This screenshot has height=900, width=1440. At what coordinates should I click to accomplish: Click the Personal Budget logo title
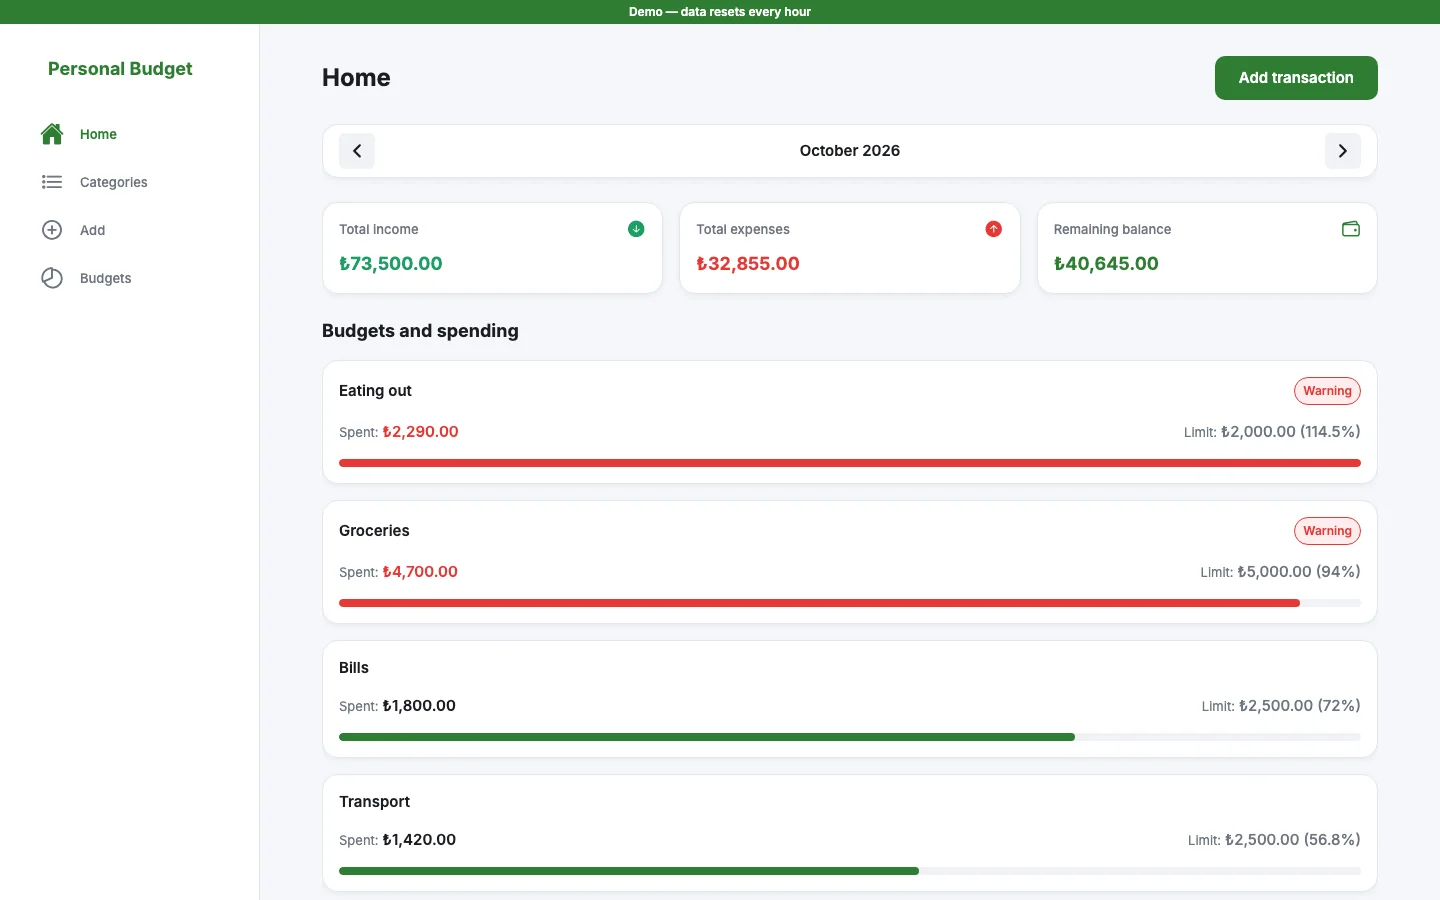click(x=120, y=69)
